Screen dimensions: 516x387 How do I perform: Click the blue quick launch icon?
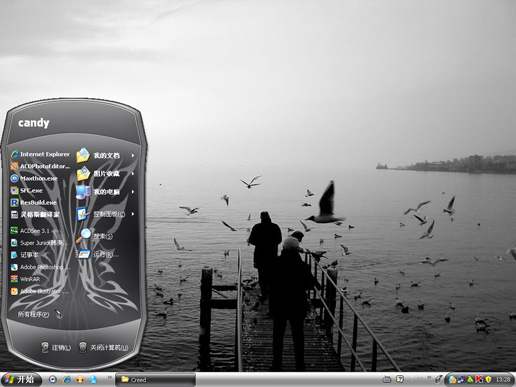(94, 379)
